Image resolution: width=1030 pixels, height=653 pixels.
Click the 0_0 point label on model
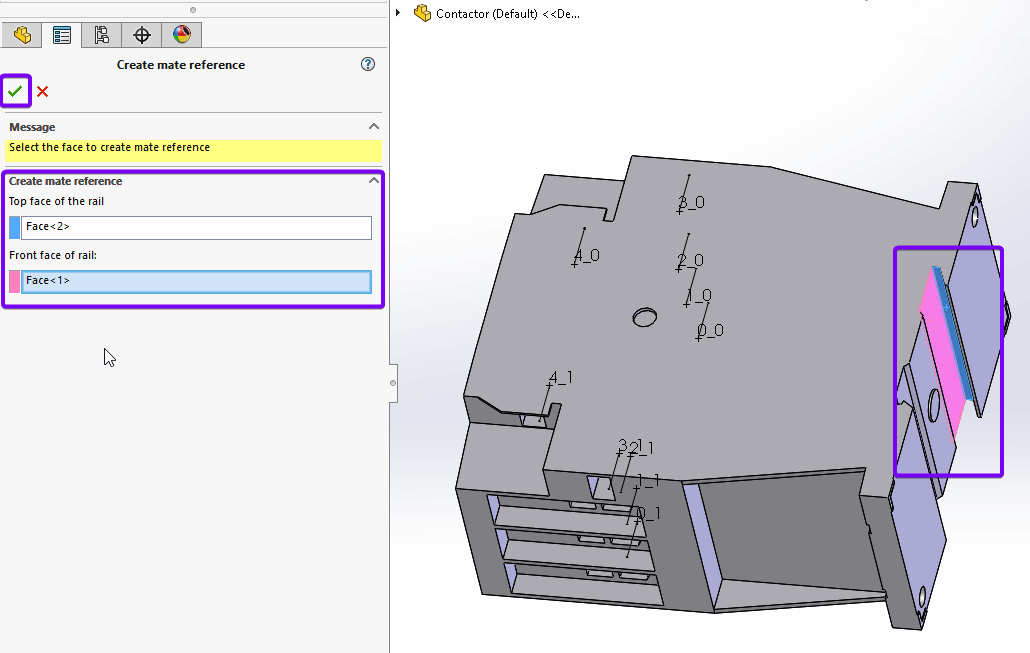710,330
